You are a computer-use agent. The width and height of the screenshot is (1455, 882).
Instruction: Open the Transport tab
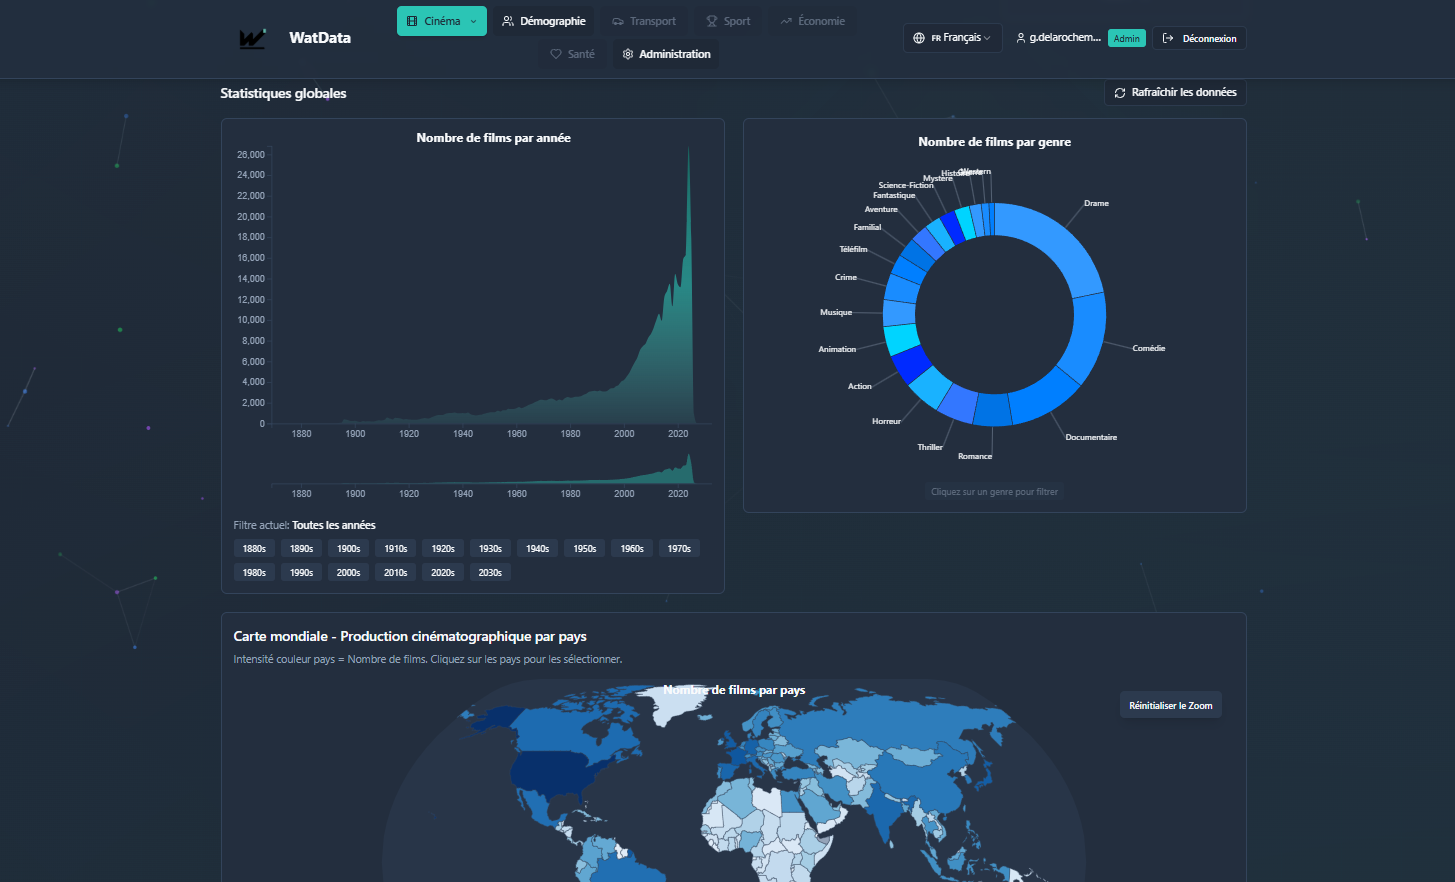click(643, 21)
